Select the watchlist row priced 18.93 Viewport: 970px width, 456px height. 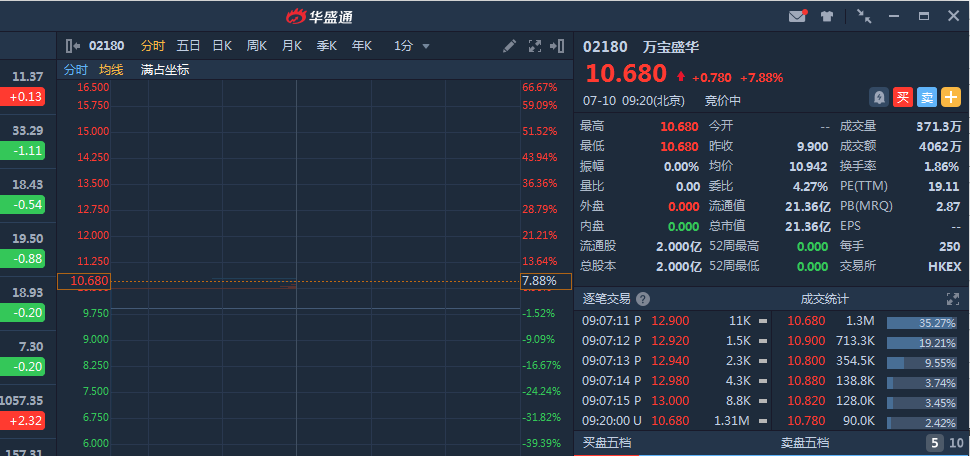pyautogui.click(x=28, y=303)
